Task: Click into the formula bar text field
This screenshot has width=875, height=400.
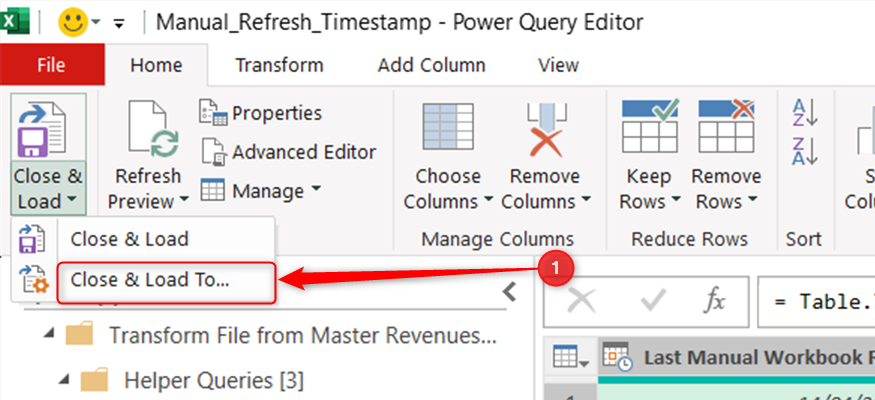Action: (816, 302)
